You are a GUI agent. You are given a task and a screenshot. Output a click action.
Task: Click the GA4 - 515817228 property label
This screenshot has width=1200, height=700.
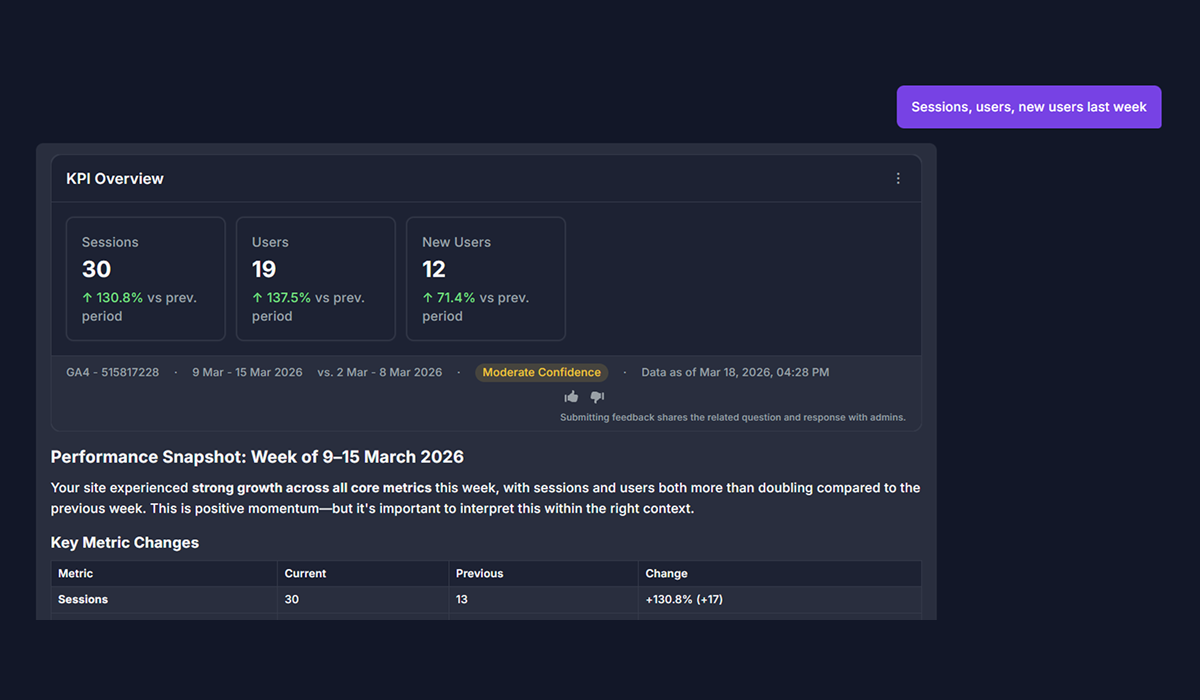pyautogui.click(x=113, y=372)
